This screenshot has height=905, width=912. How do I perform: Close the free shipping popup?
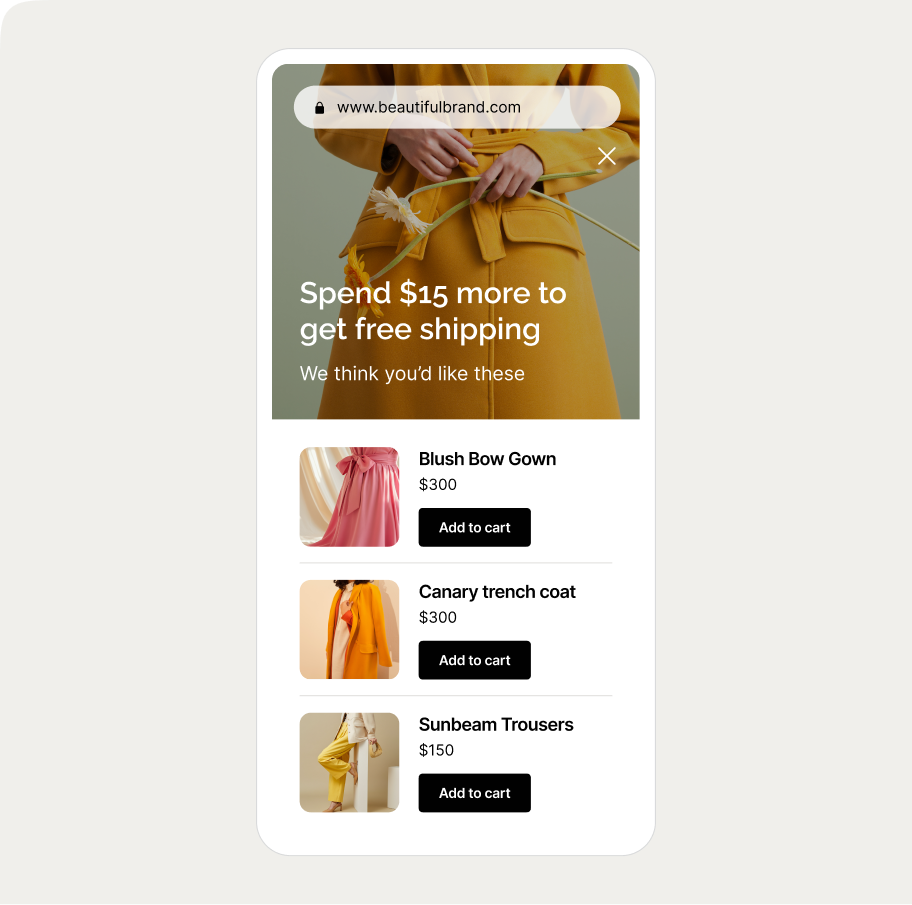click(607, 156)
